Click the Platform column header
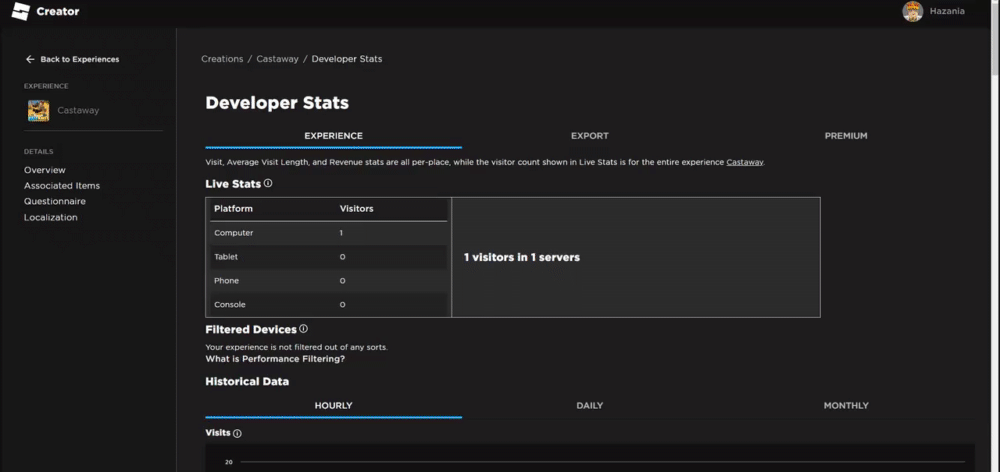This screenshot has width=1000, height=472. click(233, 209)
